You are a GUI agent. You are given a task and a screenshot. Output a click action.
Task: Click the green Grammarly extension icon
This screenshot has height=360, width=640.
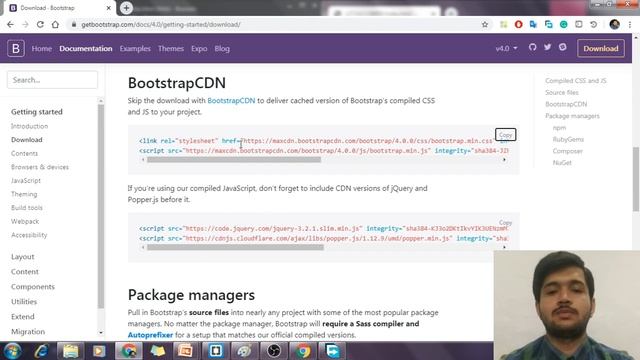coord(564,24)
